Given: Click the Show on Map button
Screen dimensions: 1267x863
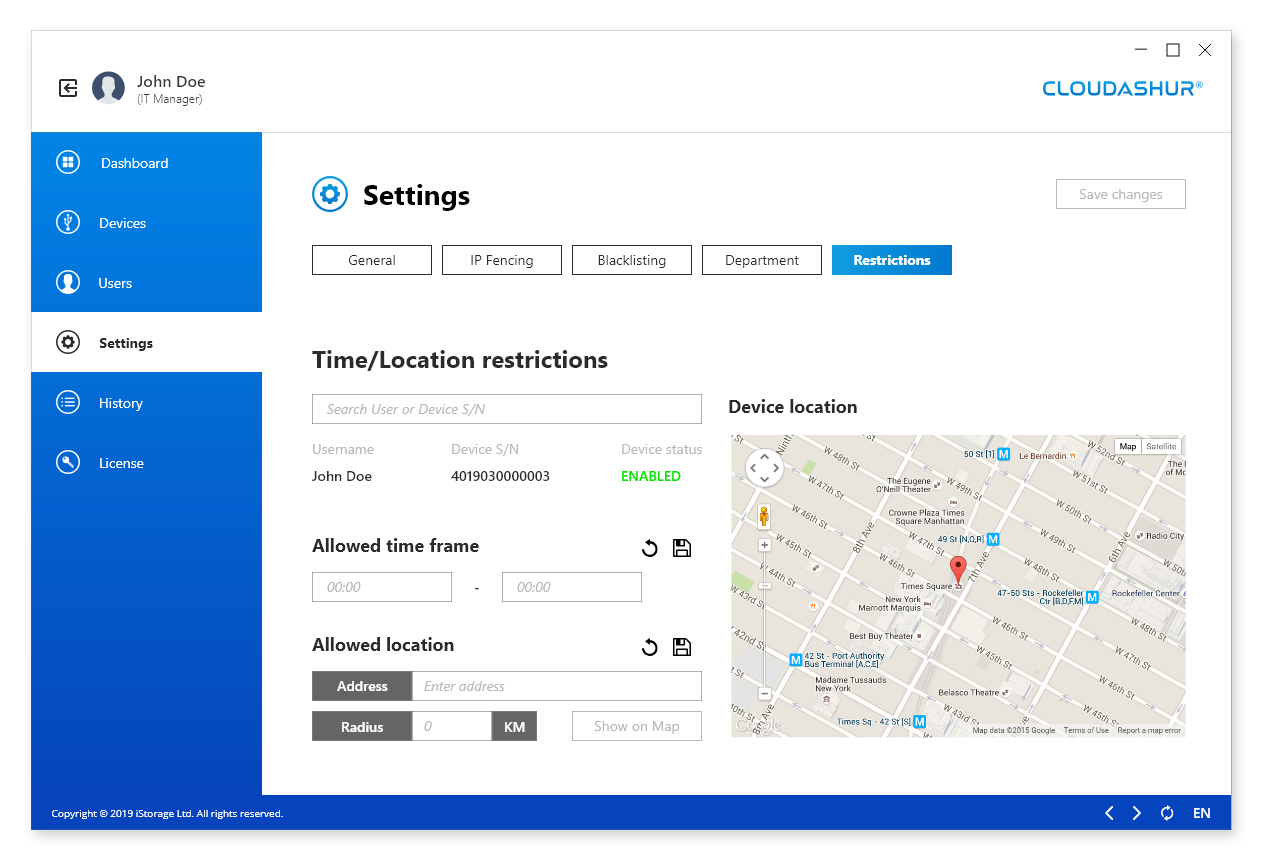Looking at the screenshot, I should (637, 726).
